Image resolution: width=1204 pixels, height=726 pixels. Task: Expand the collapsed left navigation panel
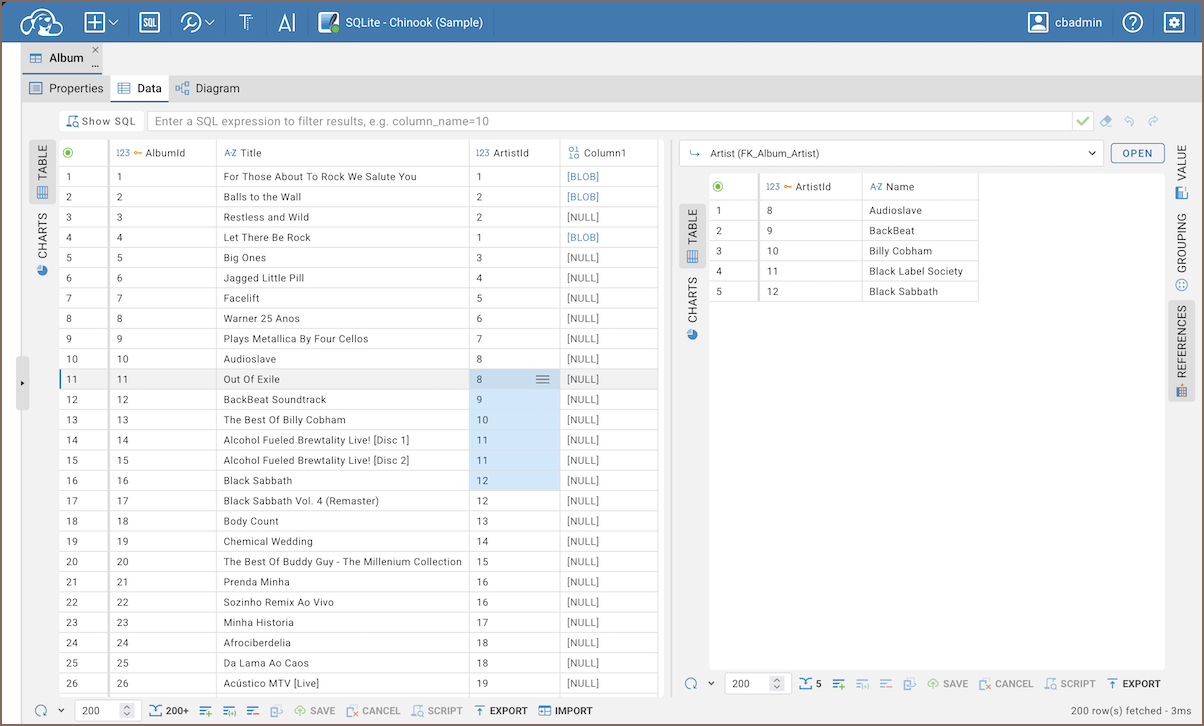23,382
